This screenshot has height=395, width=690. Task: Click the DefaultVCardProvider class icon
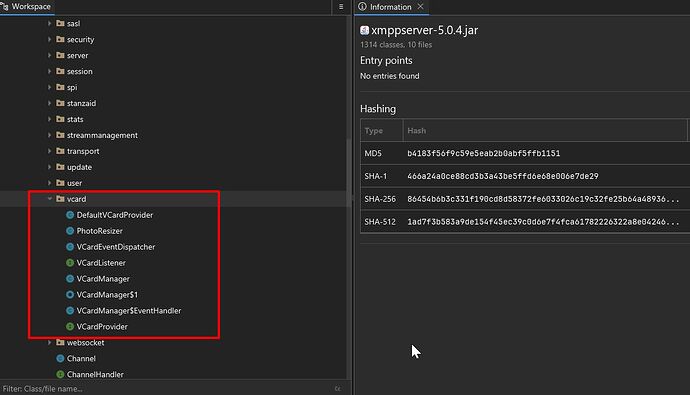(x=70, y=215)
